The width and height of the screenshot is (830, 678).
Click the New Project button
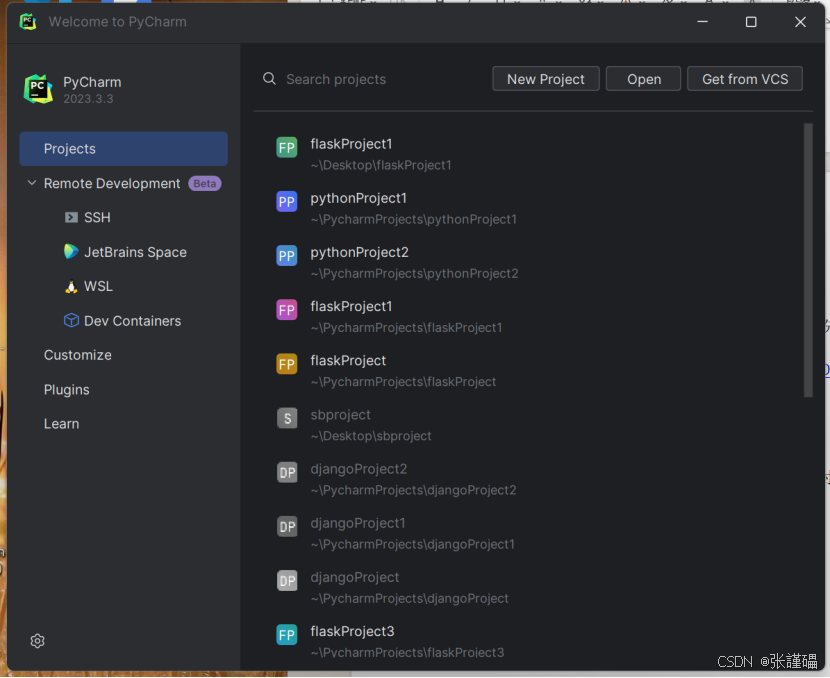pos(546,79)
